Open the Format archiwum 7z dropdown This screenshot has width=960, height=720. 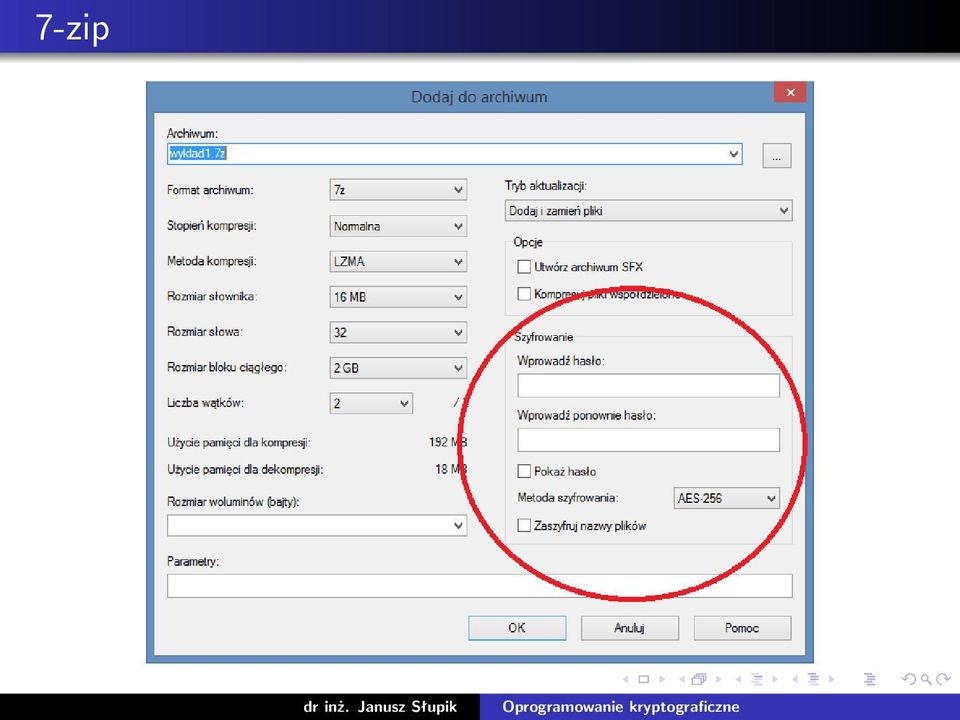point(398,190)
